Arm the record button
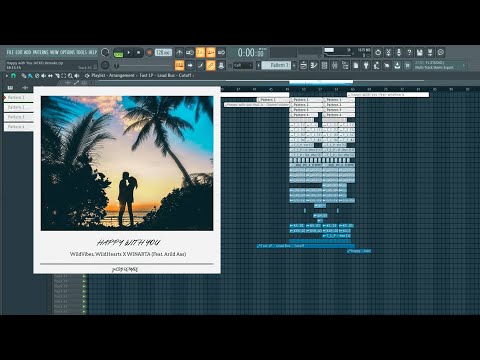This screenshot has width=480, height=360. (149, 53)
